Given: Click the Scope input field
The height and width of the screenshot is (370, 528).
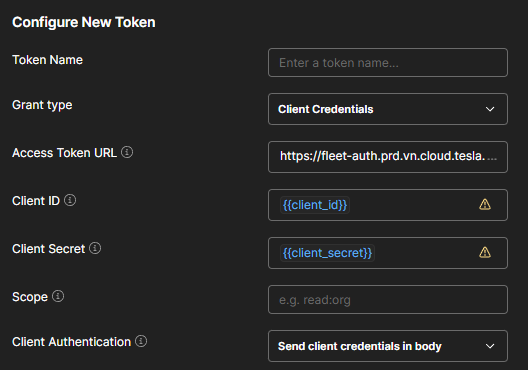Looking at the screenshot, I should point(388,300).
